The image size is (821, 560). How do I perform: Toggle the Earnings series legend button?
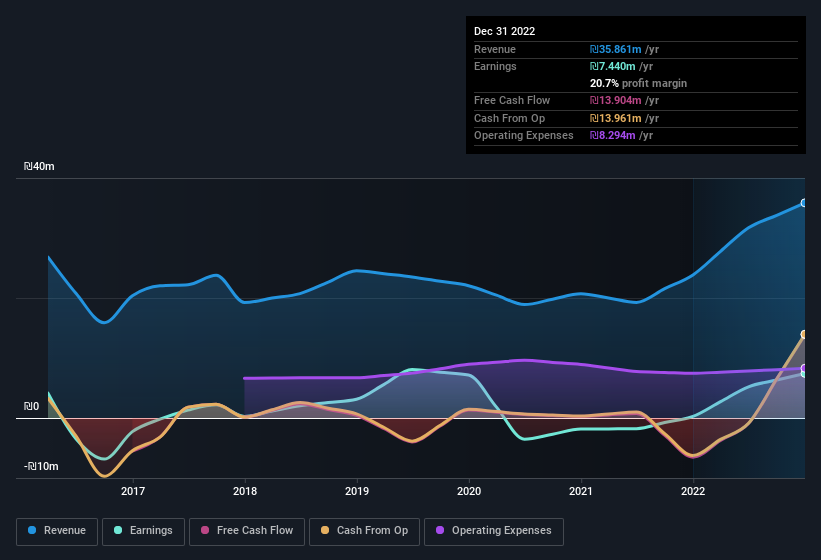tap(143, 531)
